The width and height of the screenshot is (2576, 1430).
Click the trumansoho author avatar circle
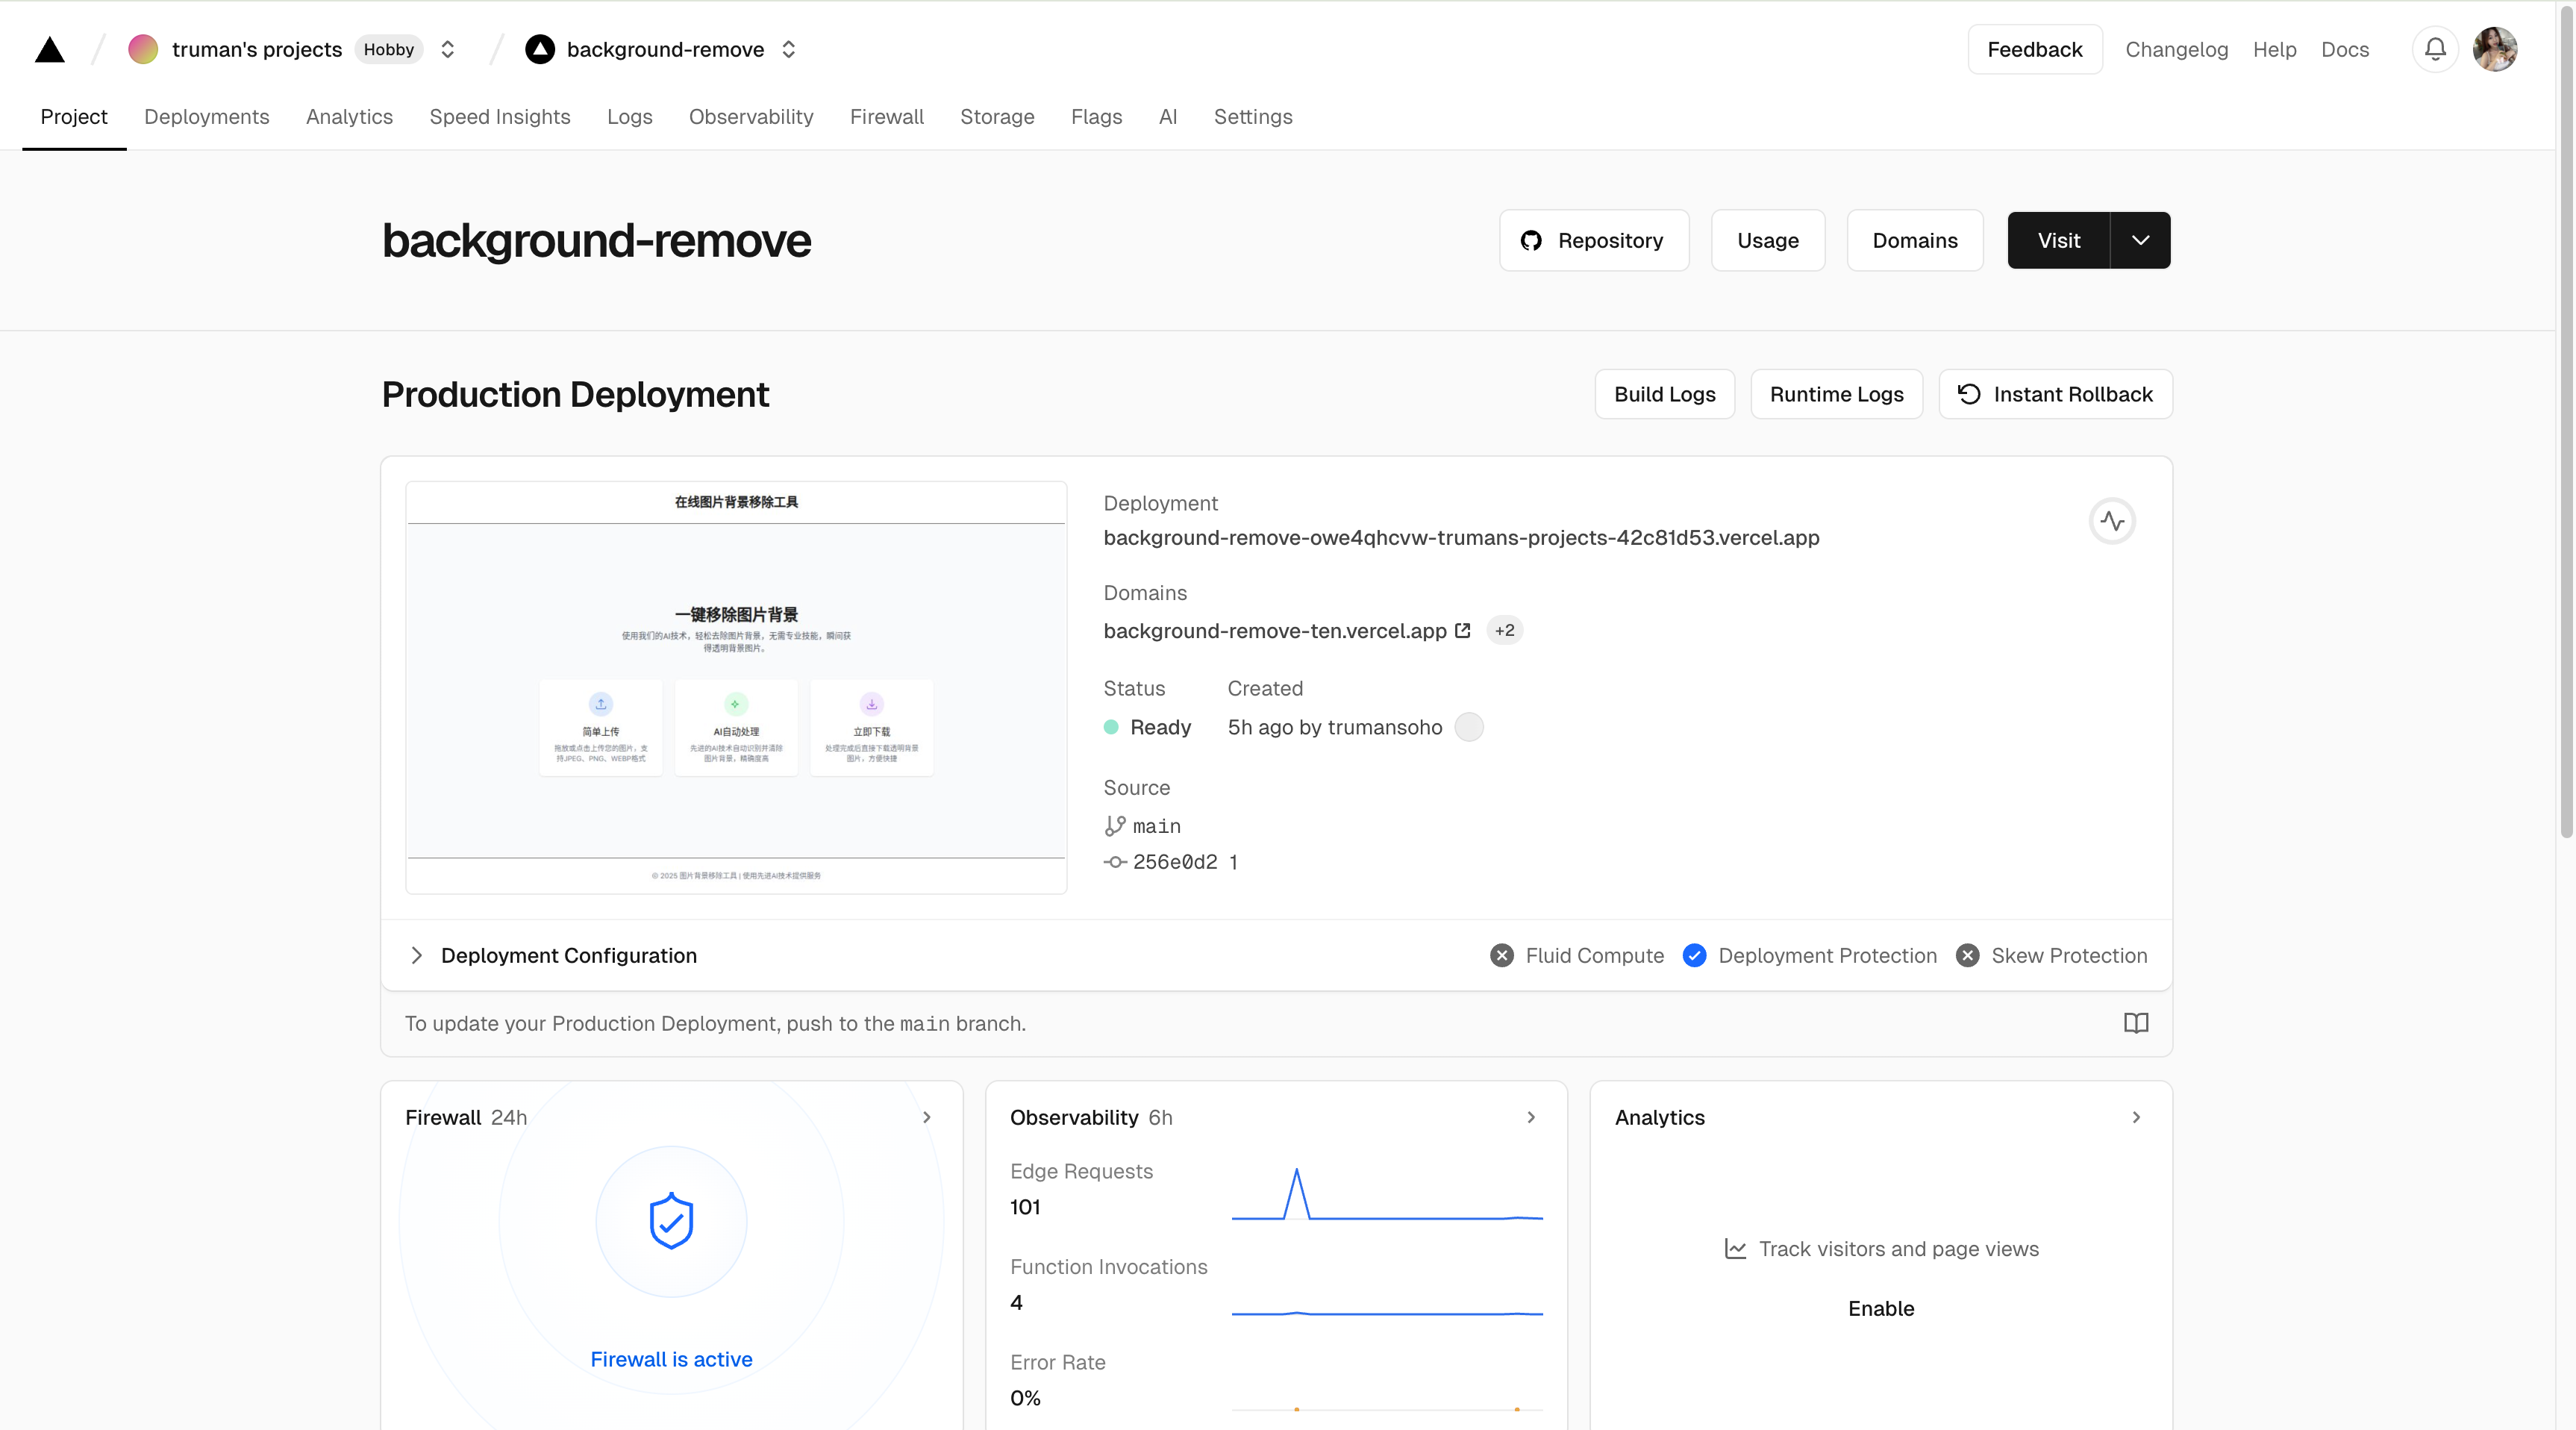(1469, 727)
